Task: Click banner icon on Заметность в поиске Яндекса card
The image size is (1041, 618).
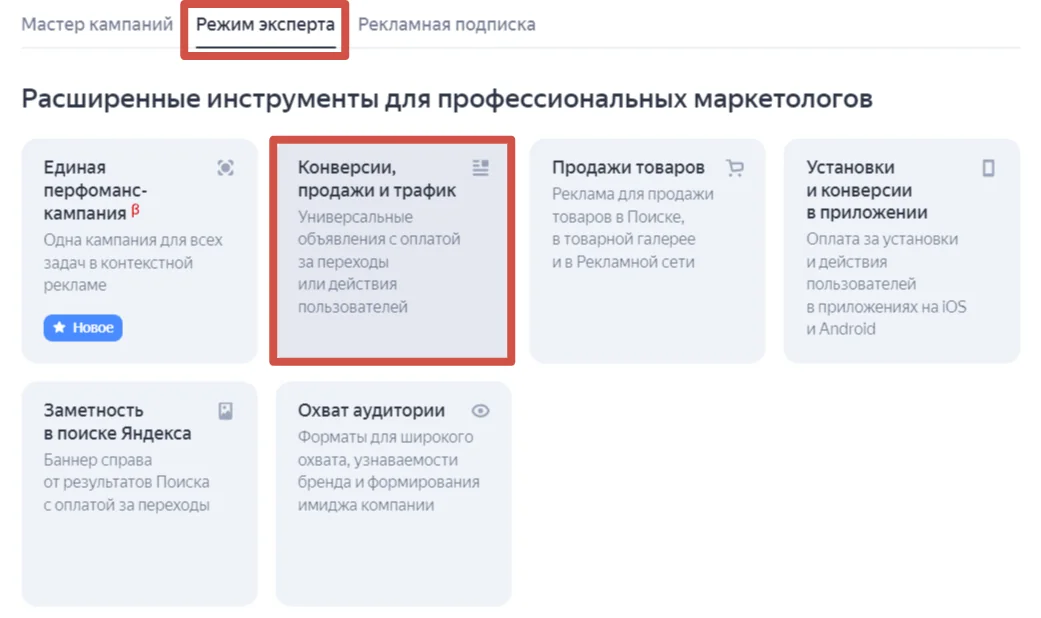Action: pyautogui.click(x=226, y=411)
